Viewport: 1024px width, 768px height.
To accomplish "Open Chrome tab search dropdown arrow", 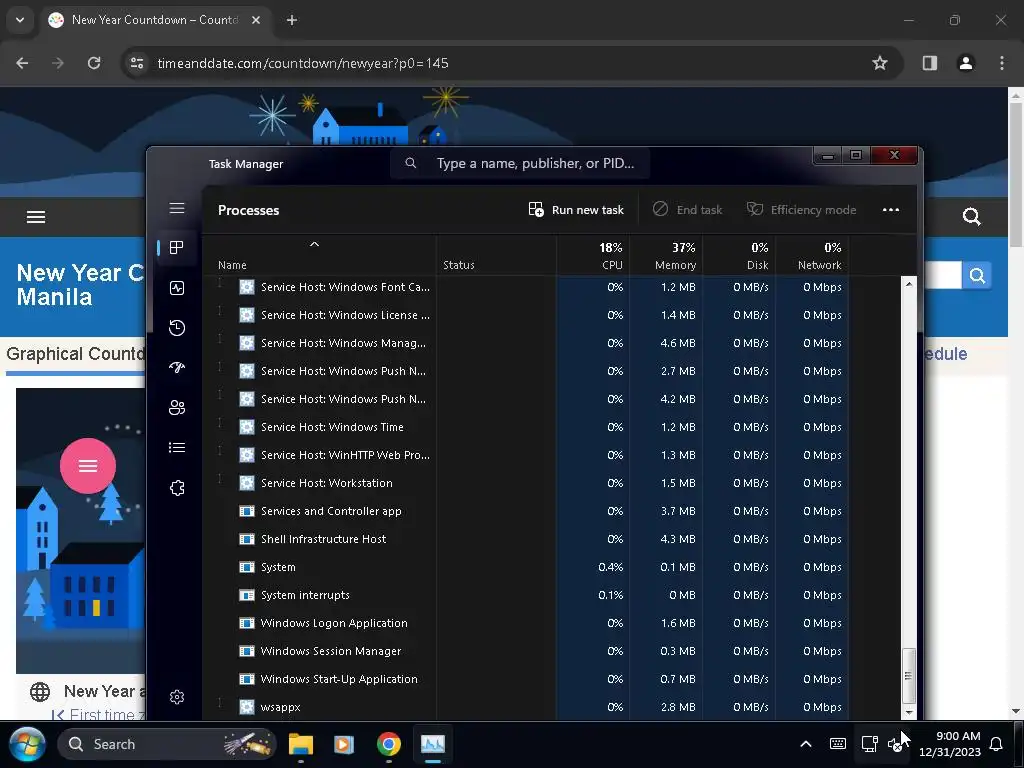I will [x=20, y=20].
